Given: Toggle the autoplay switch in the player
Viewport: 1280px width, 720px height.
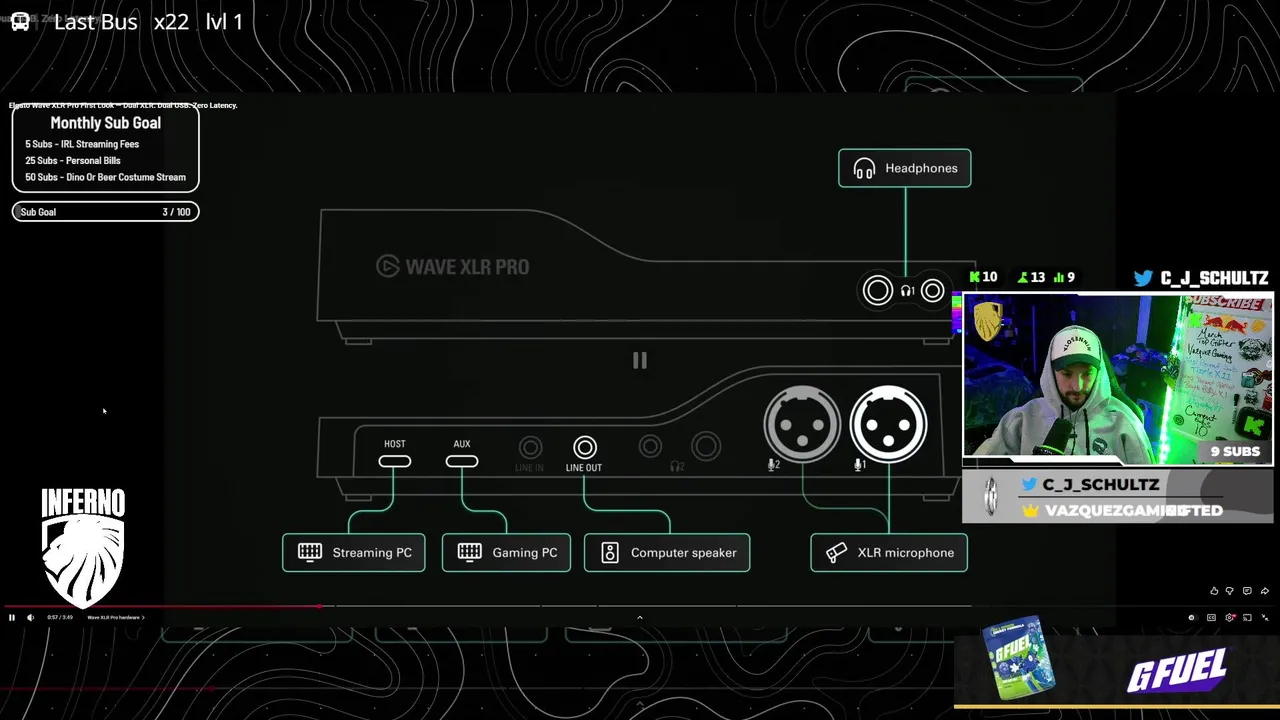Looking at the screenshot, I should [x=1192, y=618].
